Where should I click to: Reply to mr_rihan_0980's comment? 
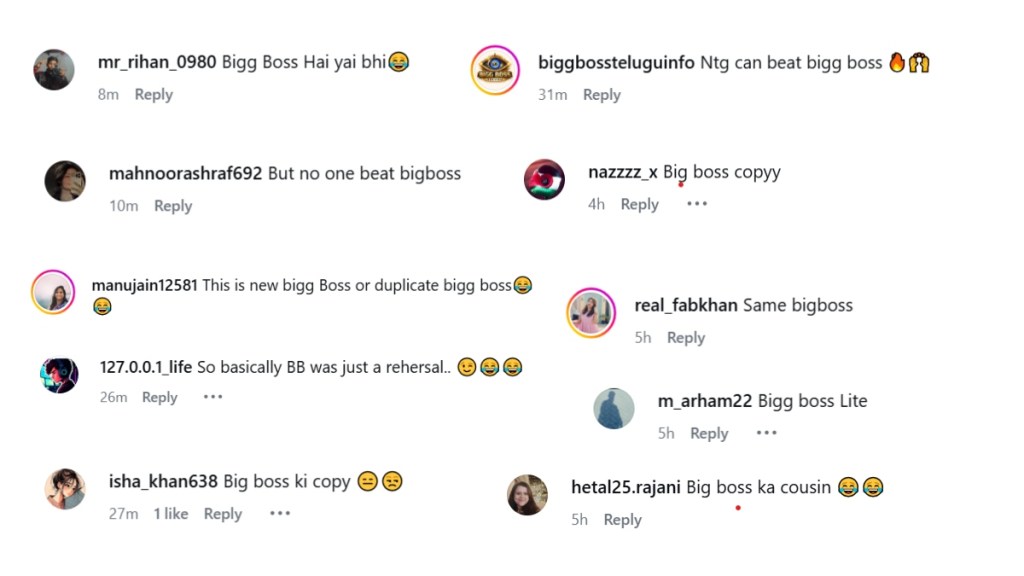click(x=154, y=95)
